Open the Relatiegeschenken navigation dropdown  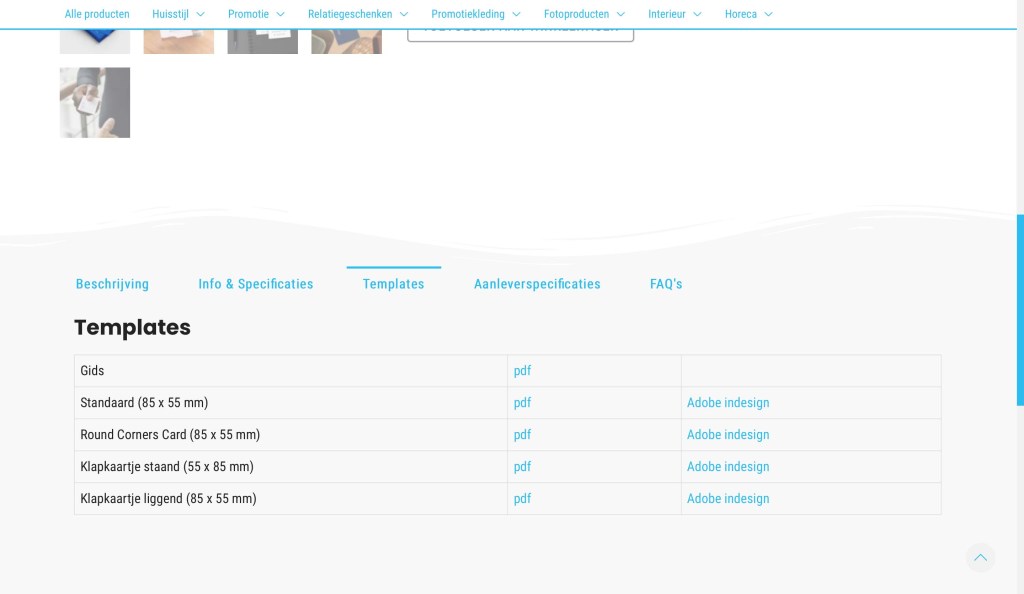point(357,14)
